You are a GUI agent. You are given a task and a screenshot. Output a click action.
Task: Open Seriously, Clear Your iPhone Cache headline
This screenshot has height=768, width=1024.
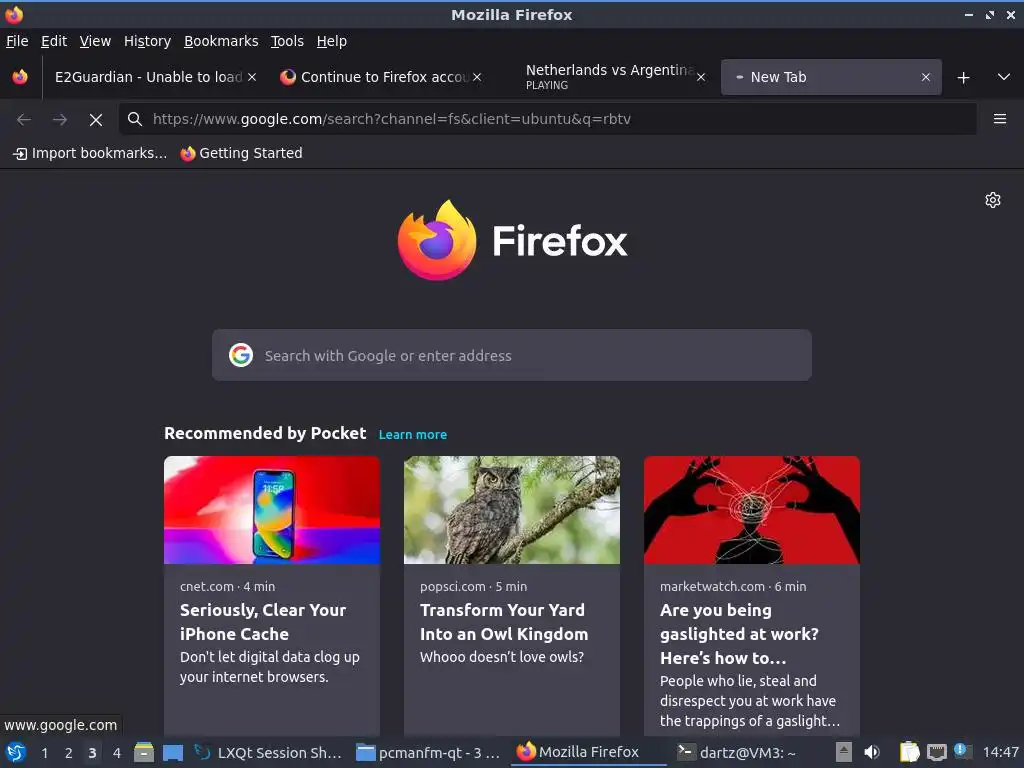click(x=263, y=622)
